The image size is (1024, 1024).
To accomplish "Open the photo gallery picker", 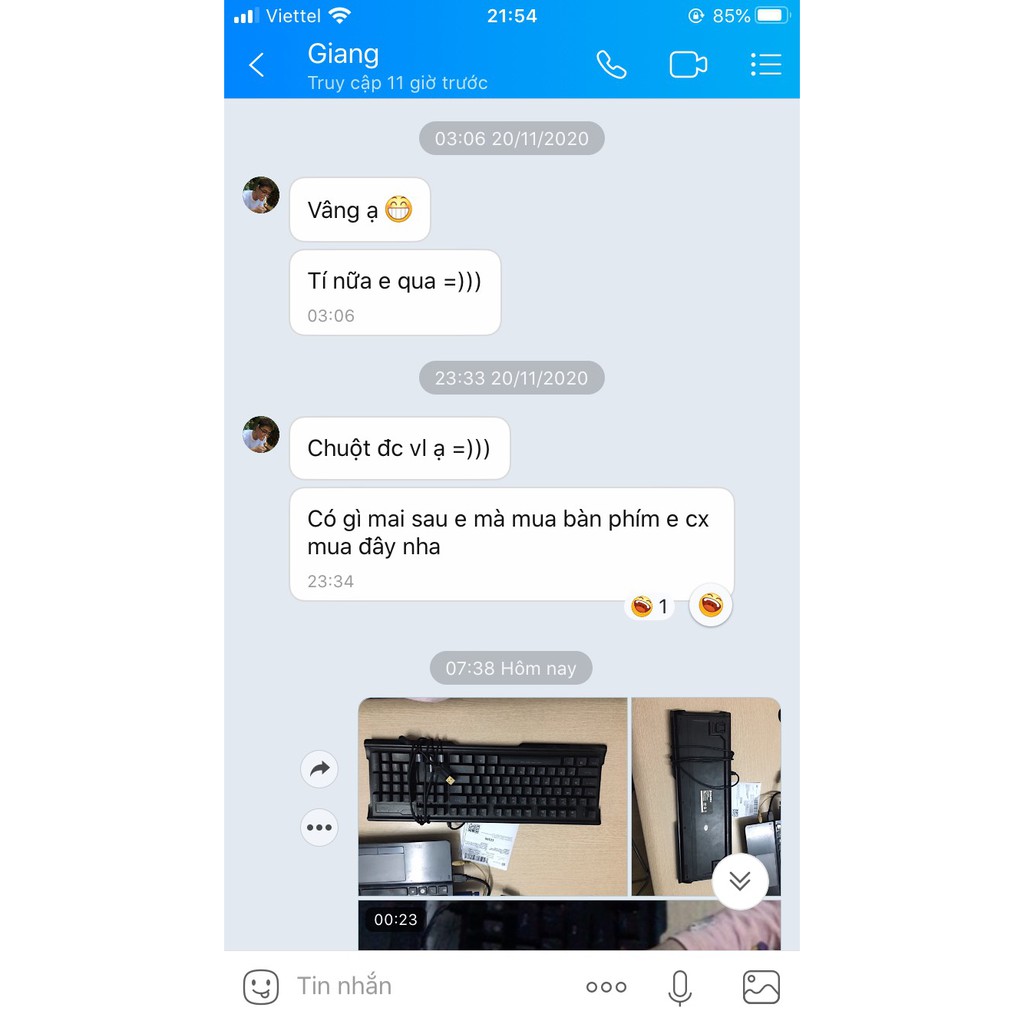I will [761, 986].
